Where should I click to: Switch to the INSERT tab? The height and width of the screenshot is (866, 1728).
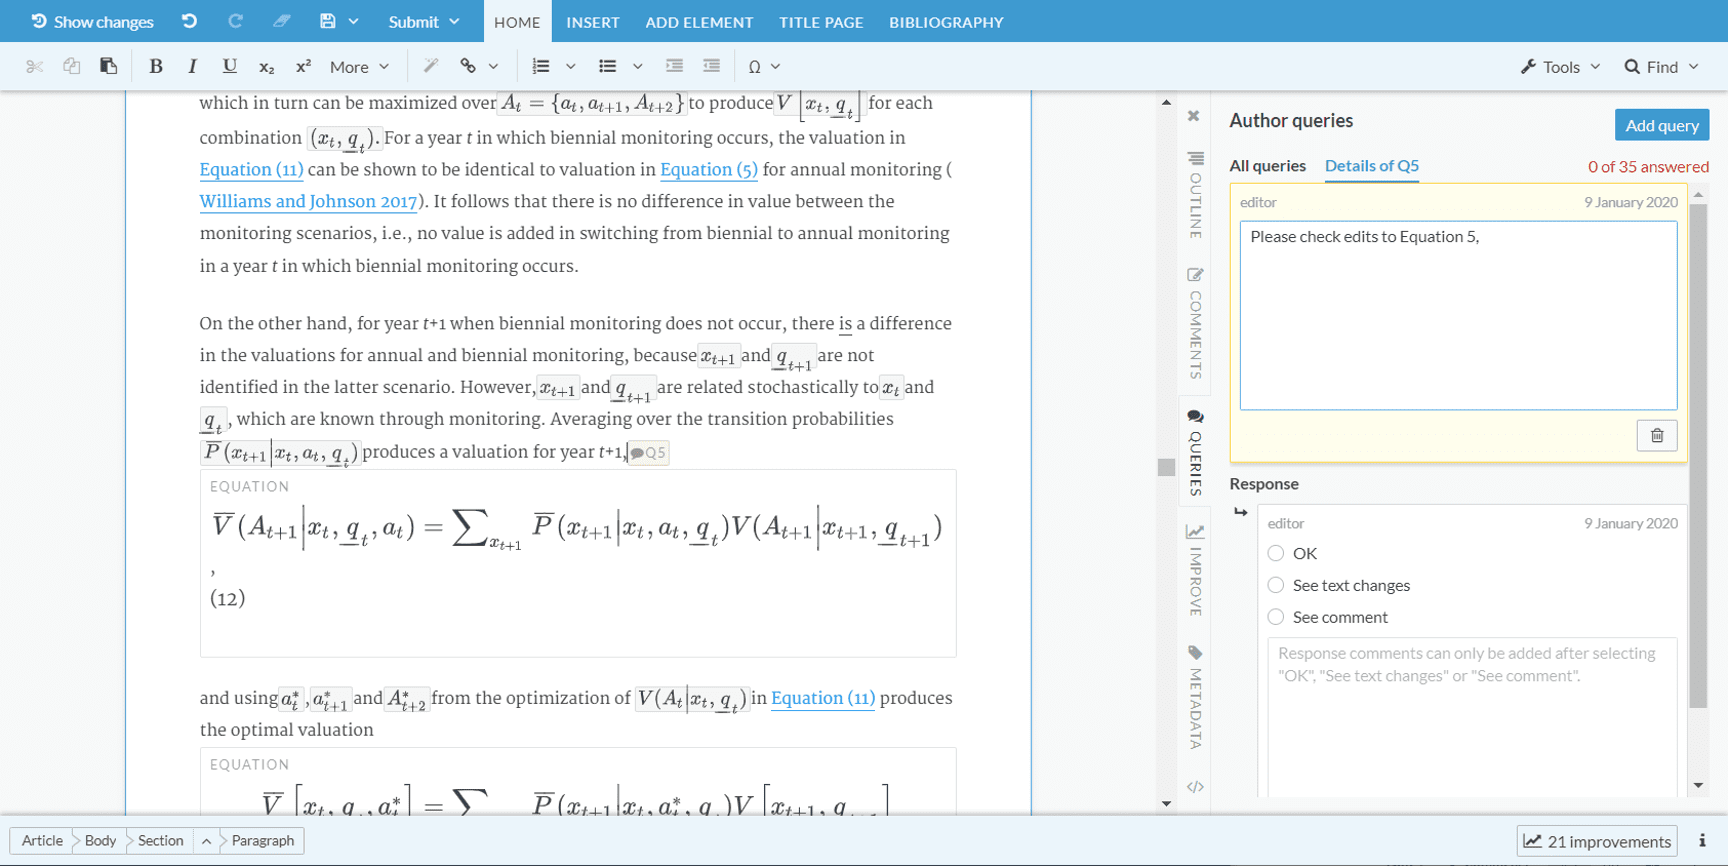[x=593, y=22]
